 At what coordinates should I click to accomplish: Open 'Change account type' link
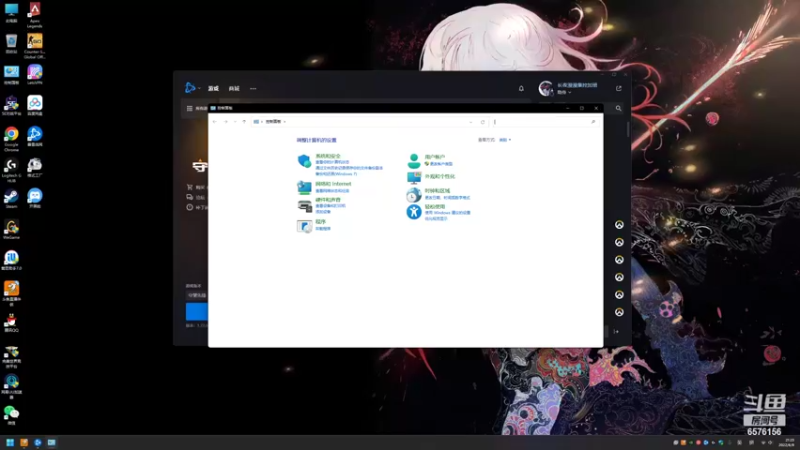(441, 164)
